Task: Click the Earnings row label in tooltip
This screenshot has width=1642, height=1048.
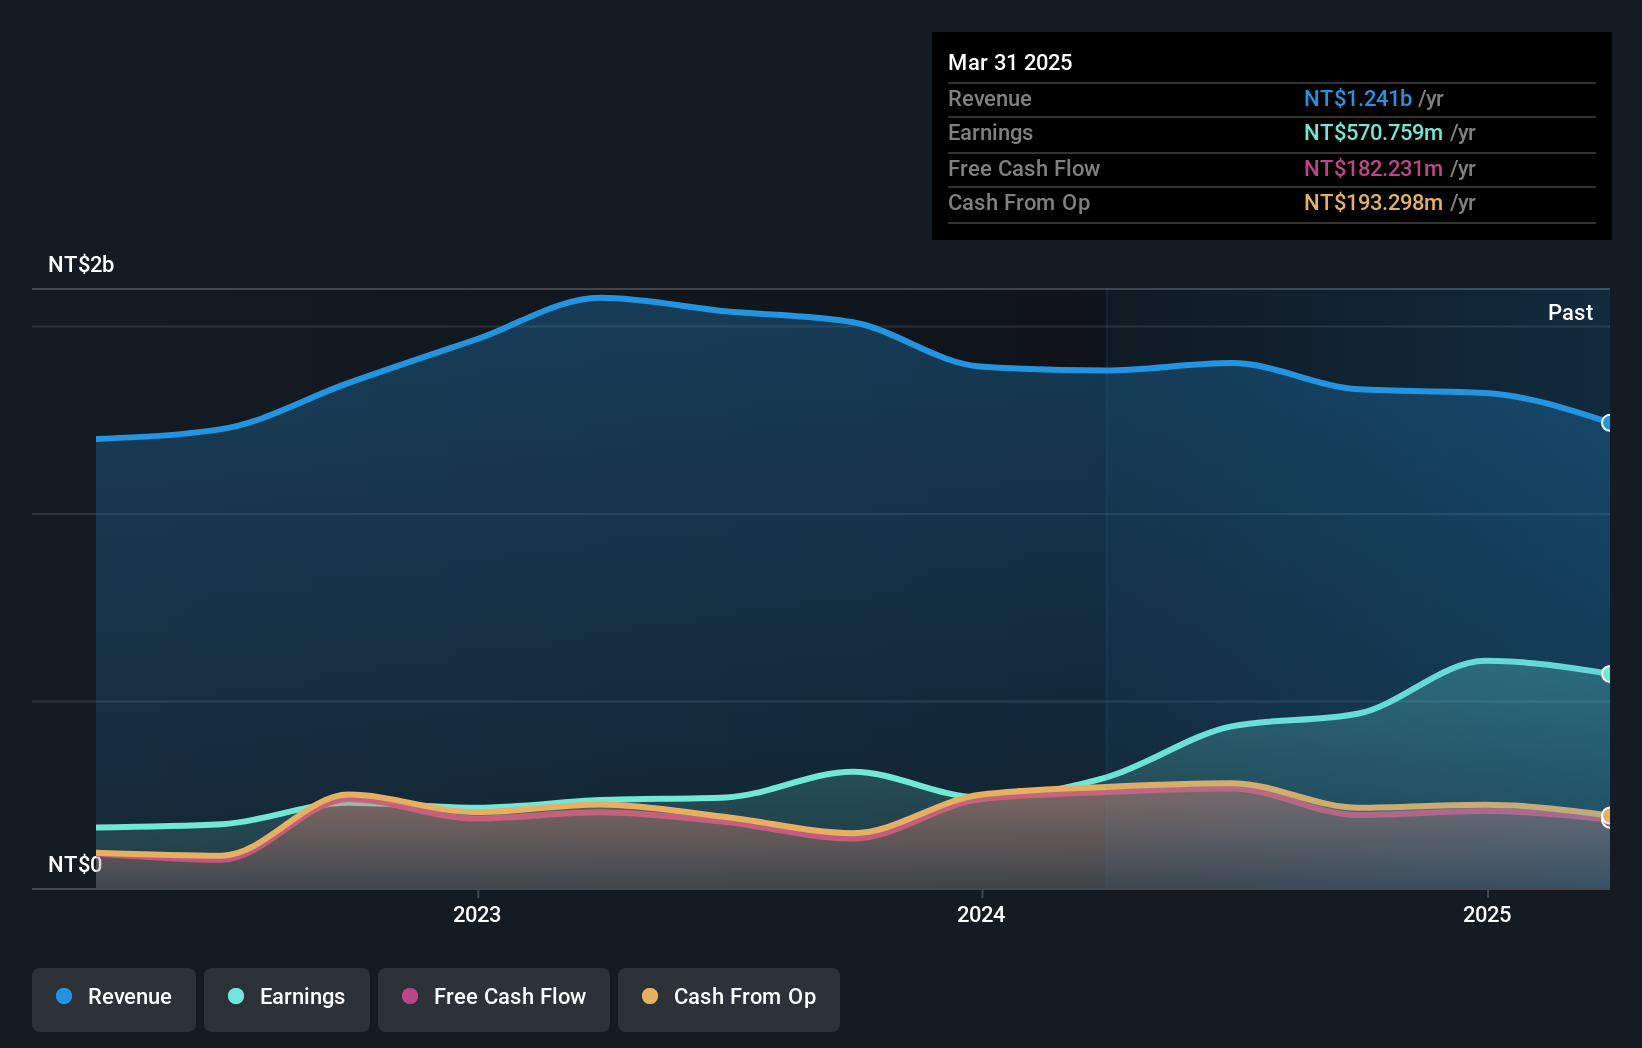Action: [990, 132]
